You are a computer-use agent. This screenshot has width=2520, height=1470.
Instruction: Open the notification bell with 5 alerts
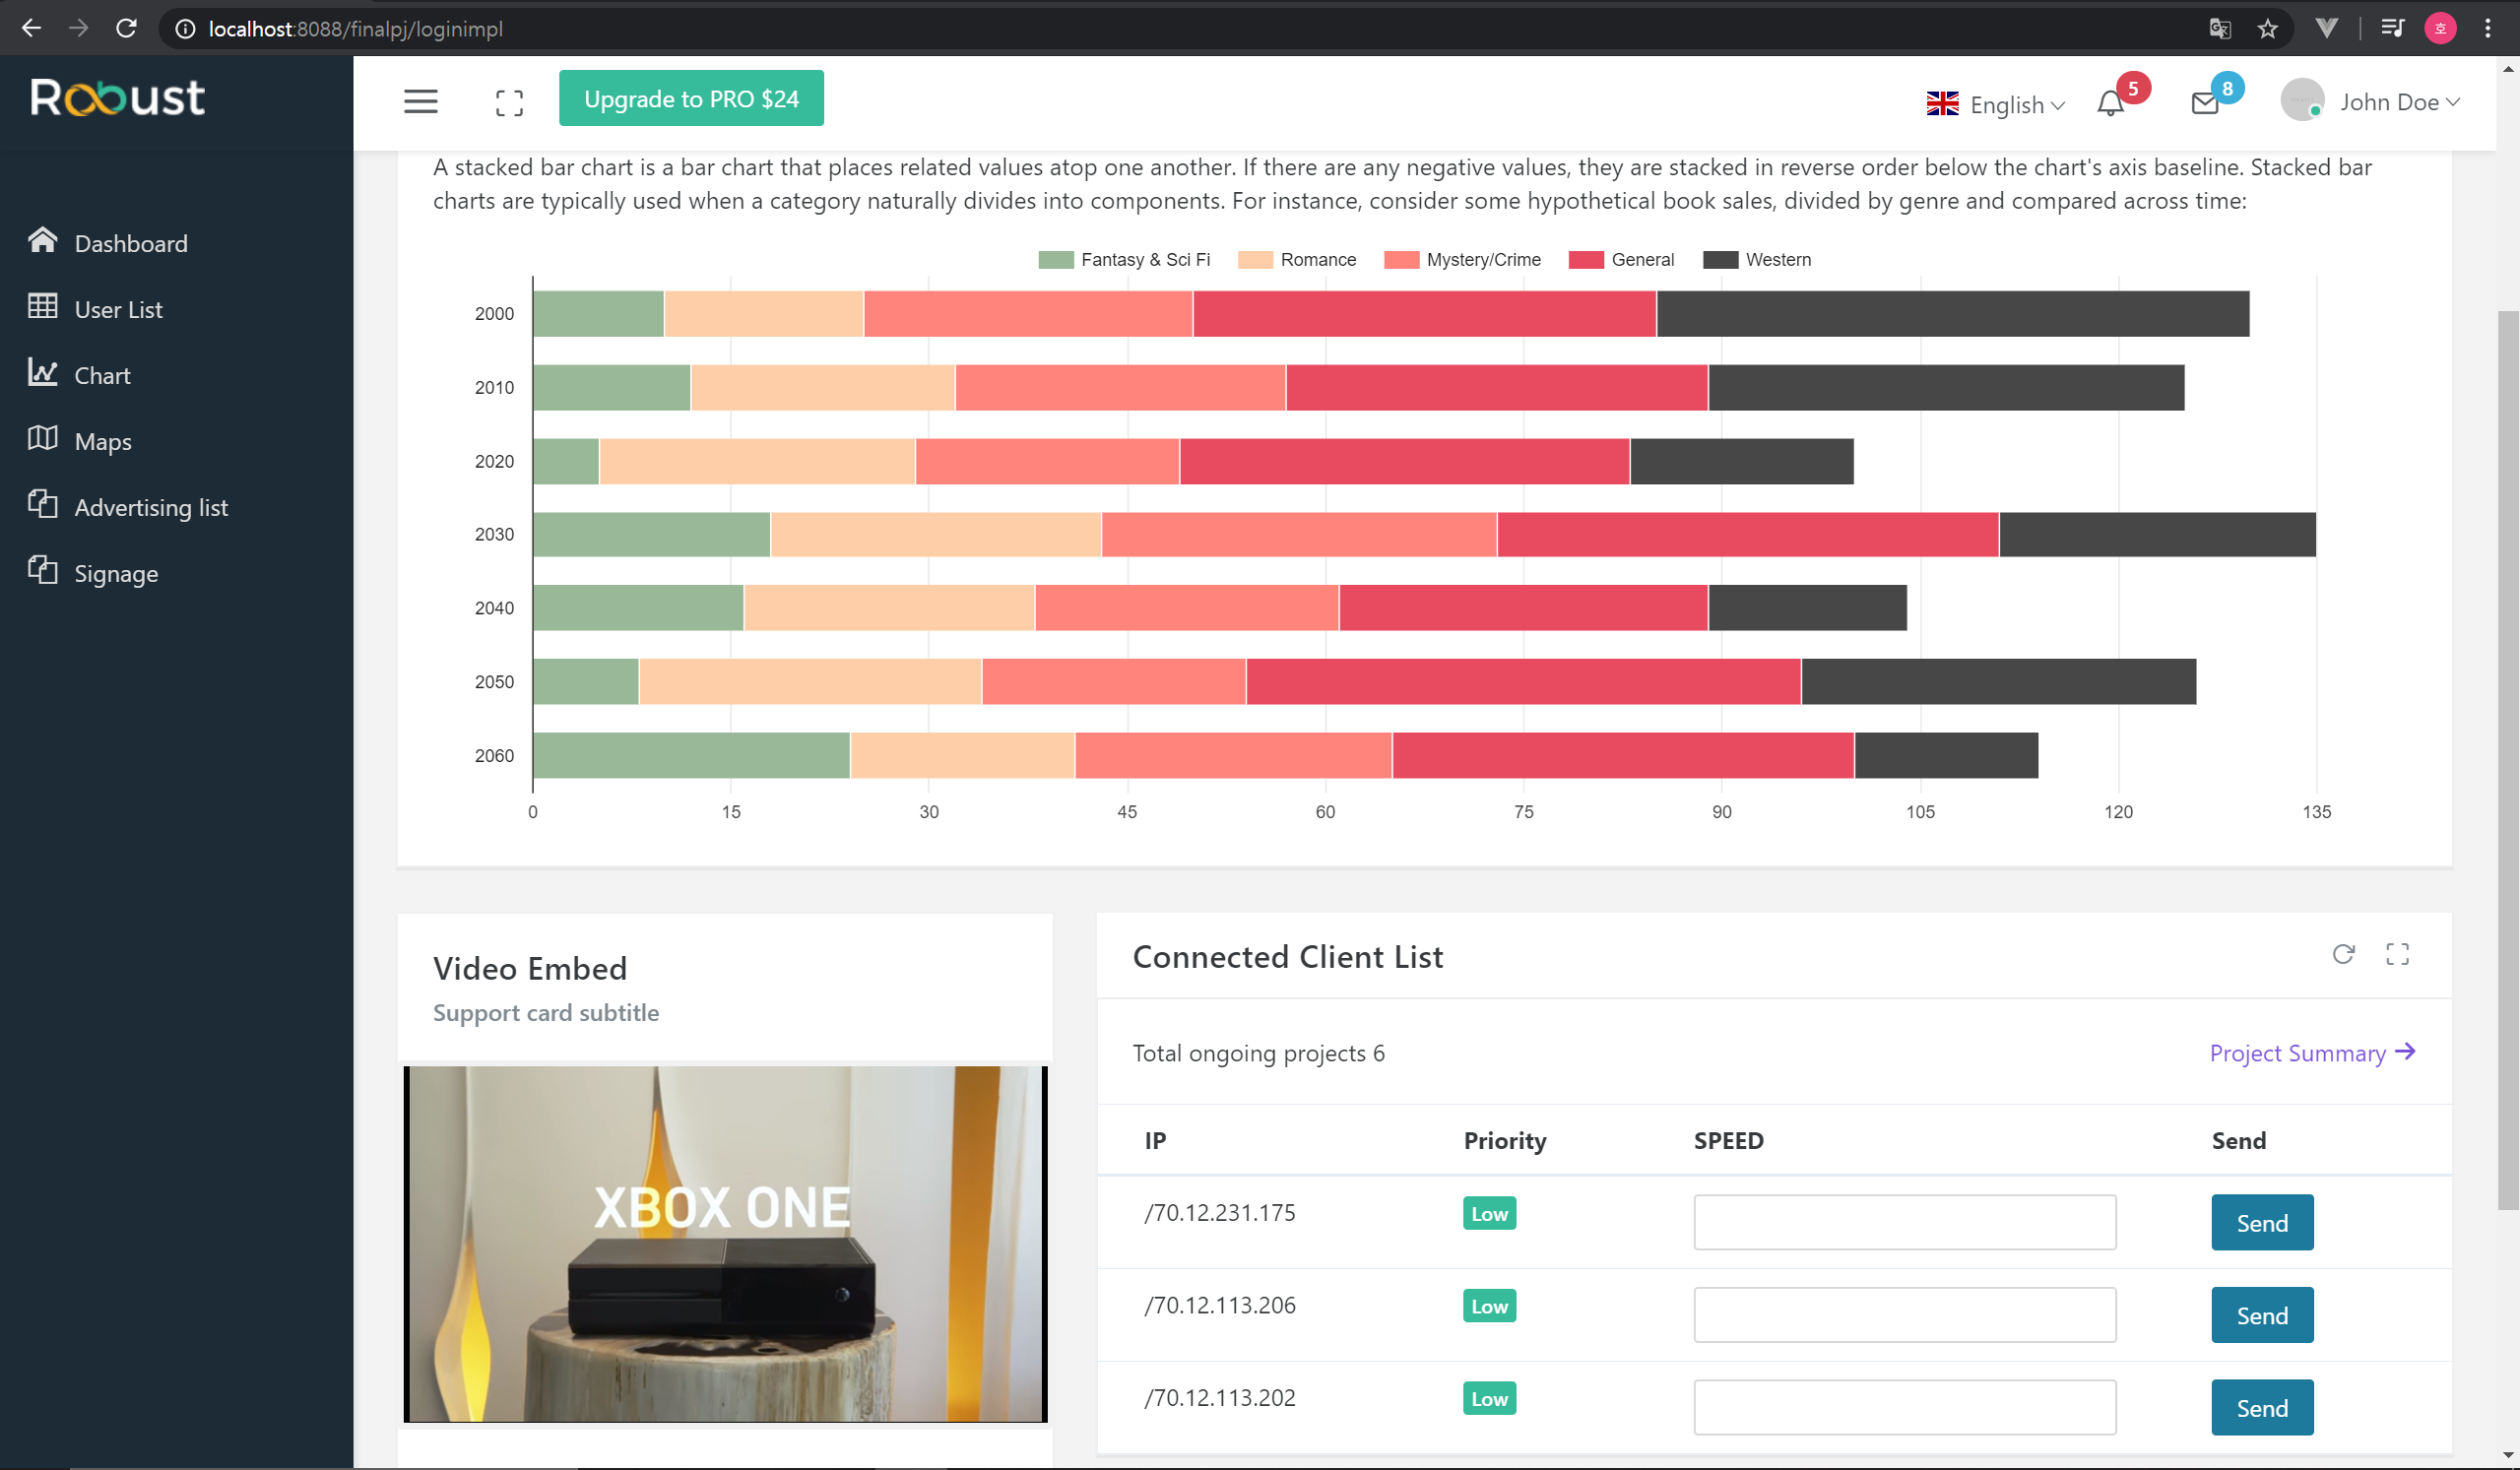tap(2110, 103)
